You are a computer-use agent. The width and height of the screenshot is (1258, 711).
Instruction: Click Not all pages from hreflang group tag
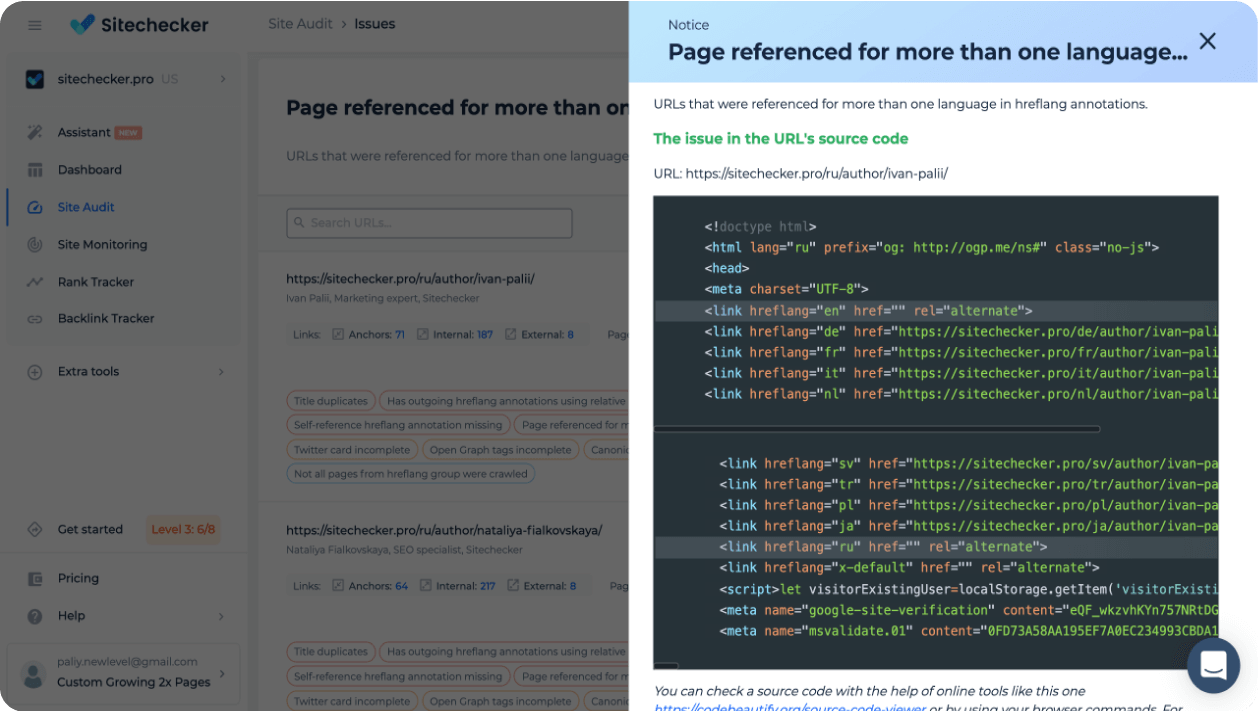410,474
